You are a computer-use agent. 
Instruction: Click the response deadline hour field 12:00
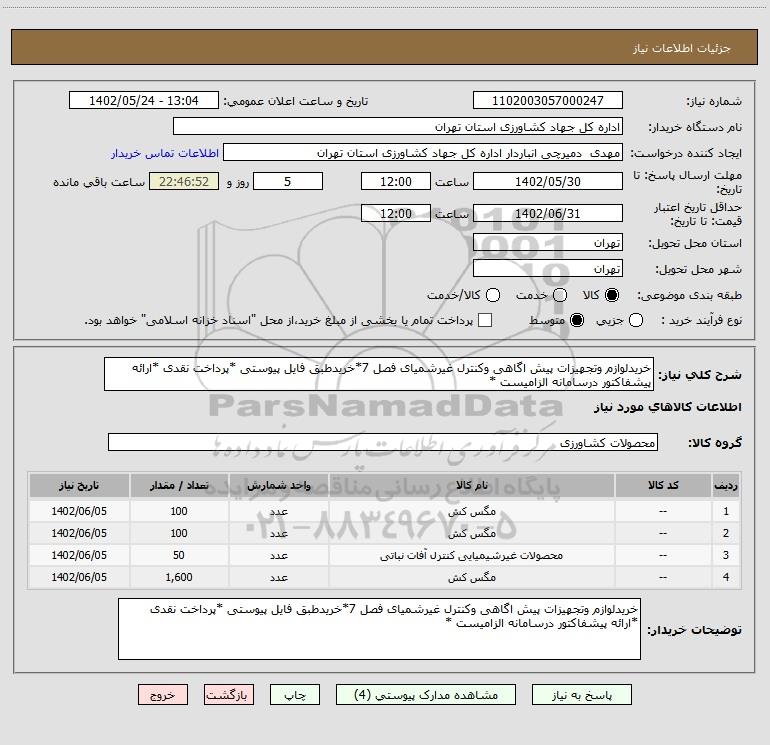point(396,181)
